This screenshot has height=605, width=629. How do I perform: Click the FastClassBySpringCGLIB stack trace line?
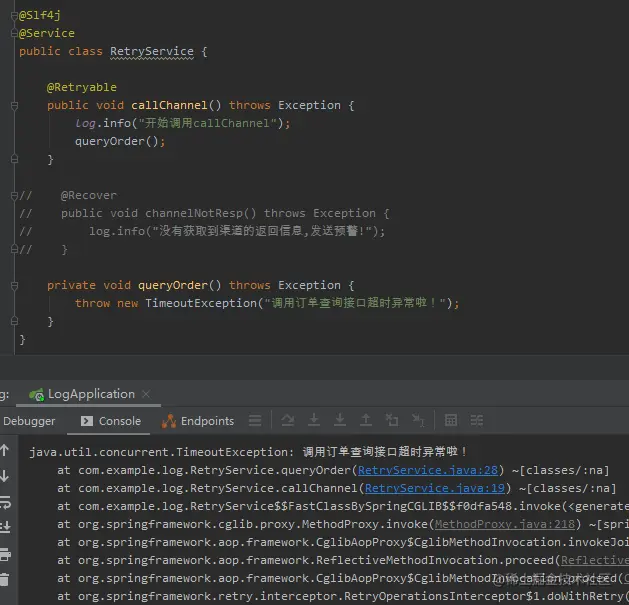click(343, 506)
